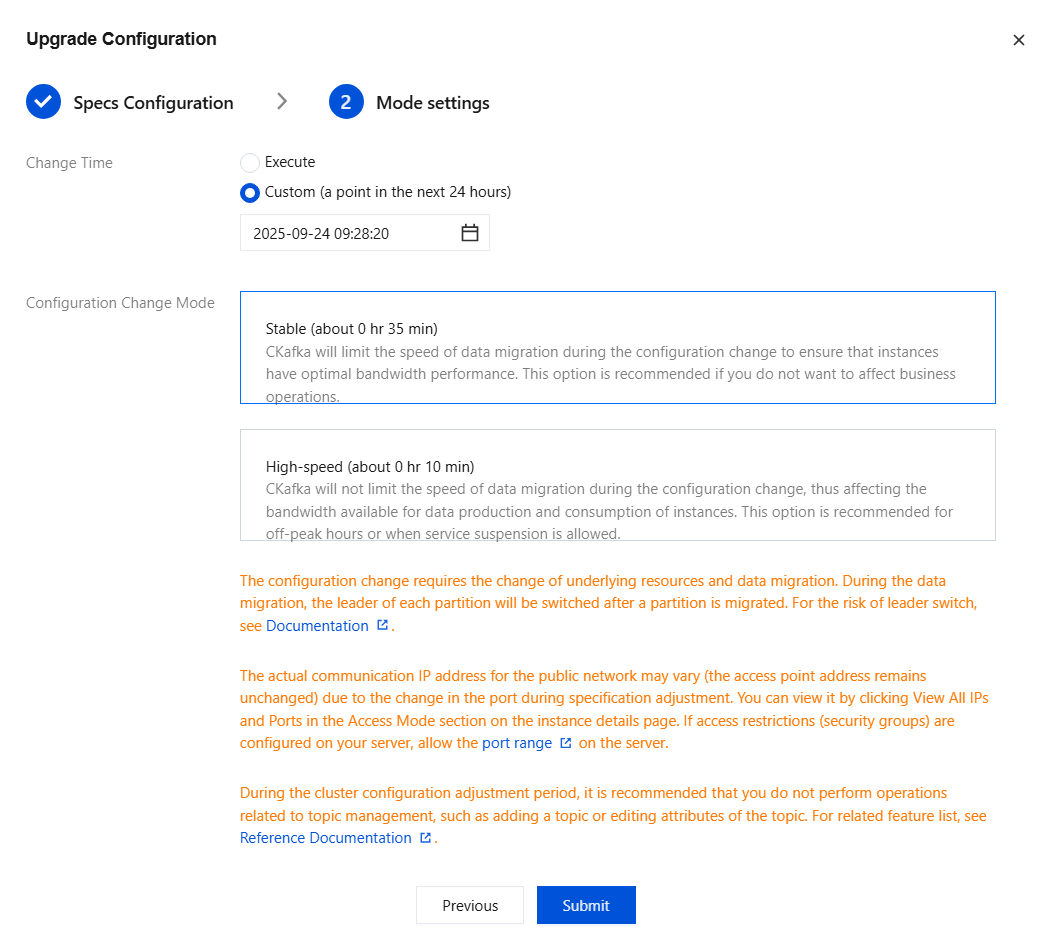The width and height of the screenshot is (1051, 952).
Task: Click external link icon beside Documentation
Action: (x=383, y=626)
